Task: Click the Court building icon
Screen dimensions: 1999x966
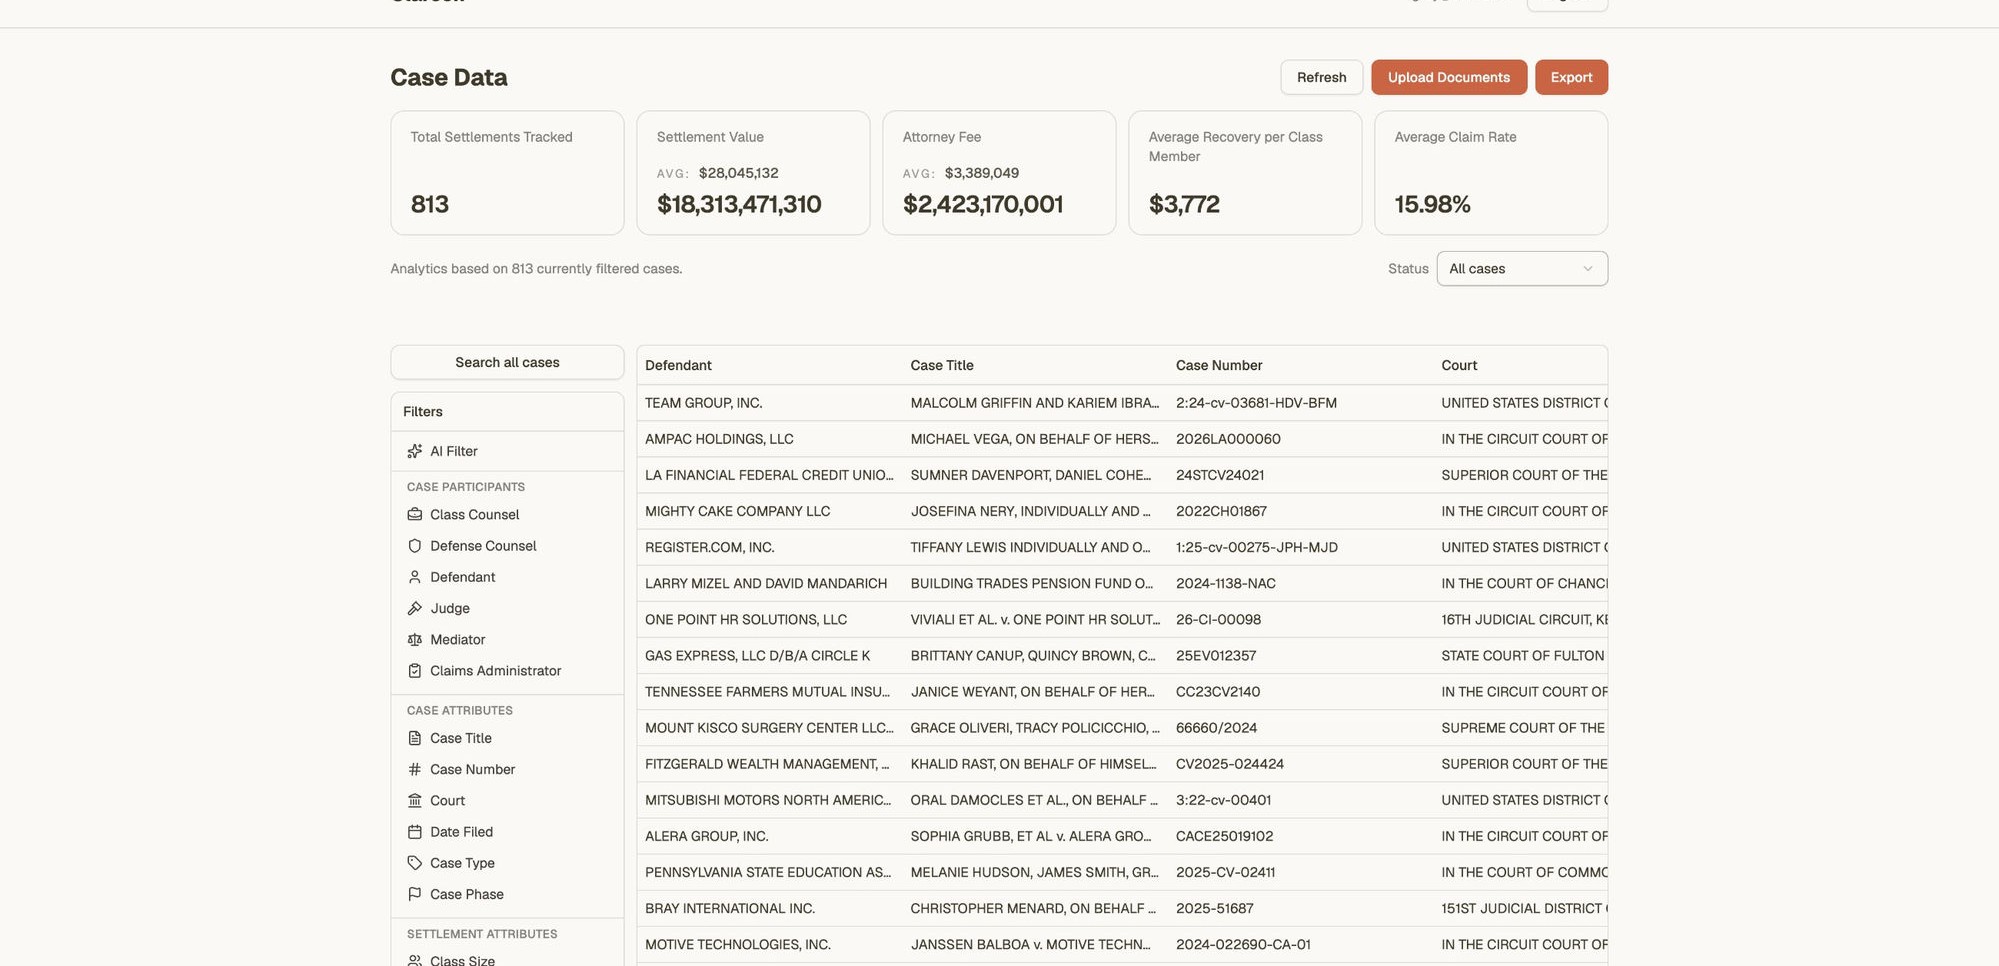Action: (414, 801)
